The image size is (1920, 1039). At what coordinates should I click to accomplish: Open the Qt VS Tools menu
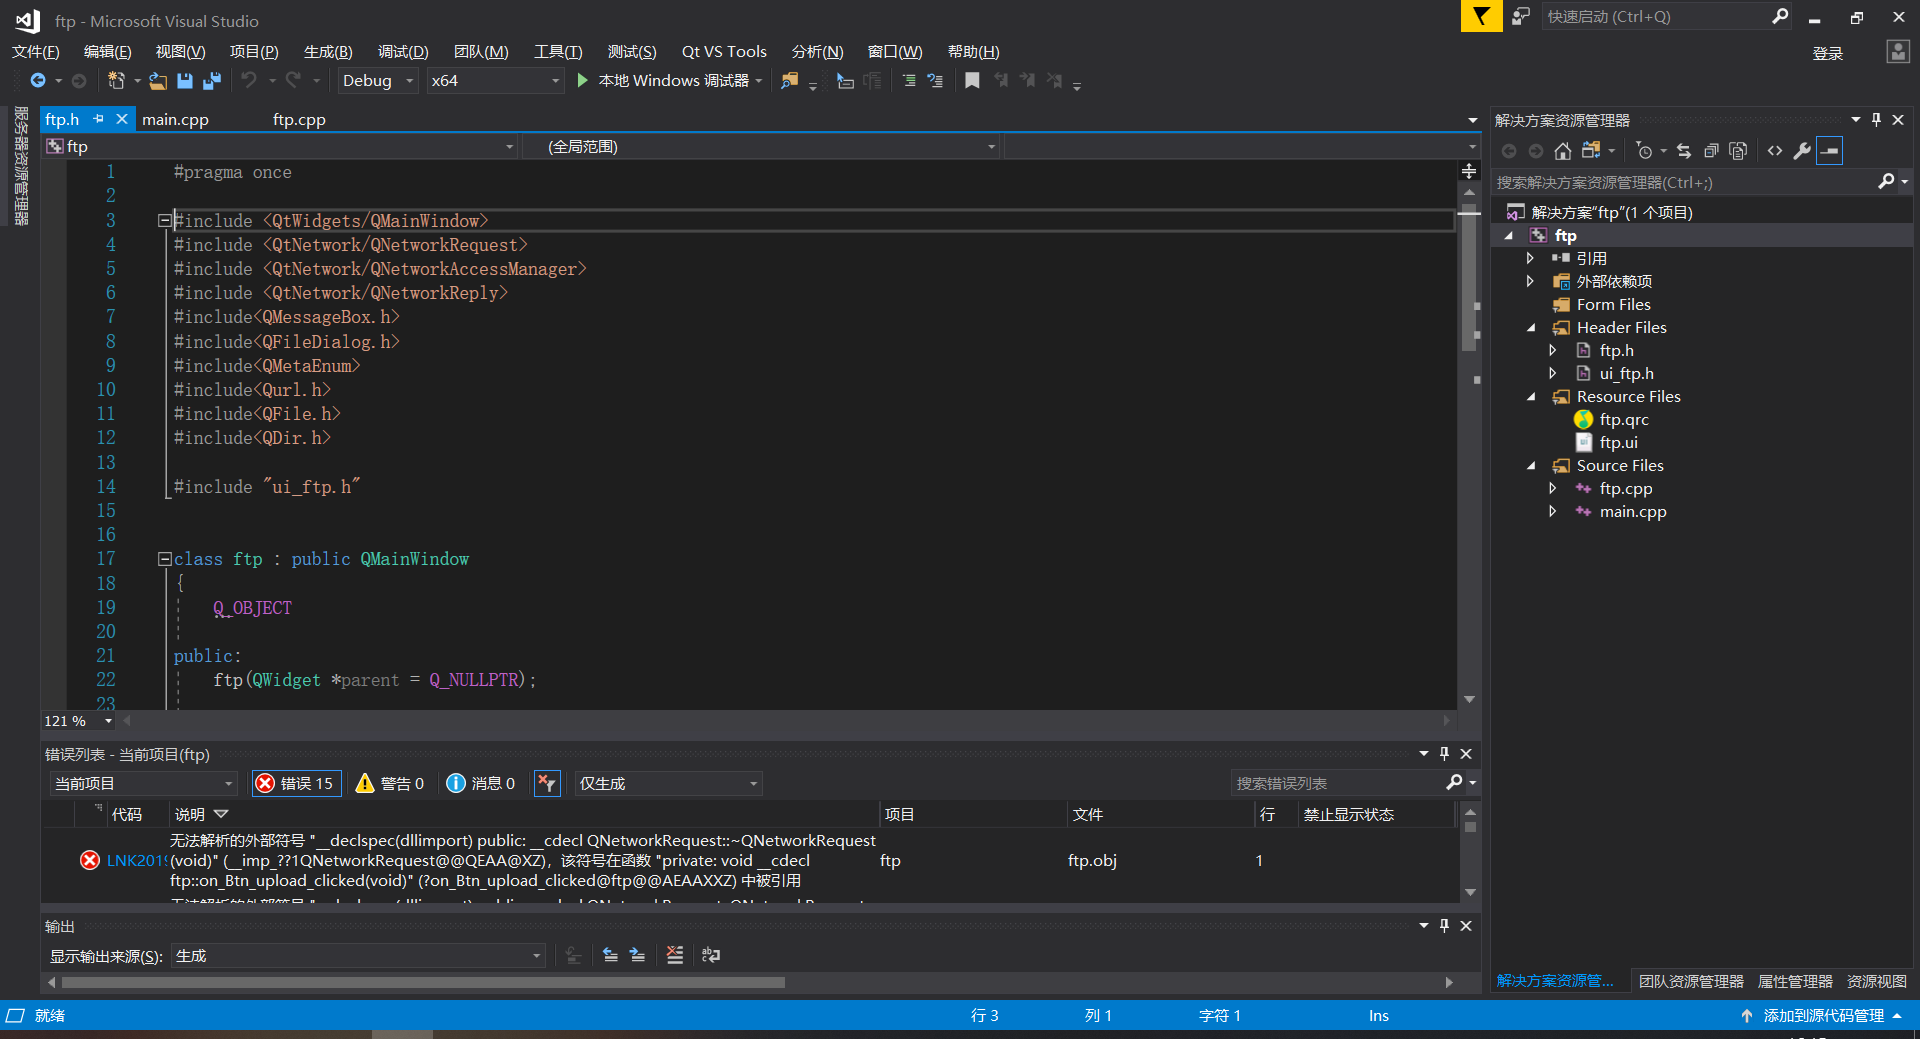724,52
